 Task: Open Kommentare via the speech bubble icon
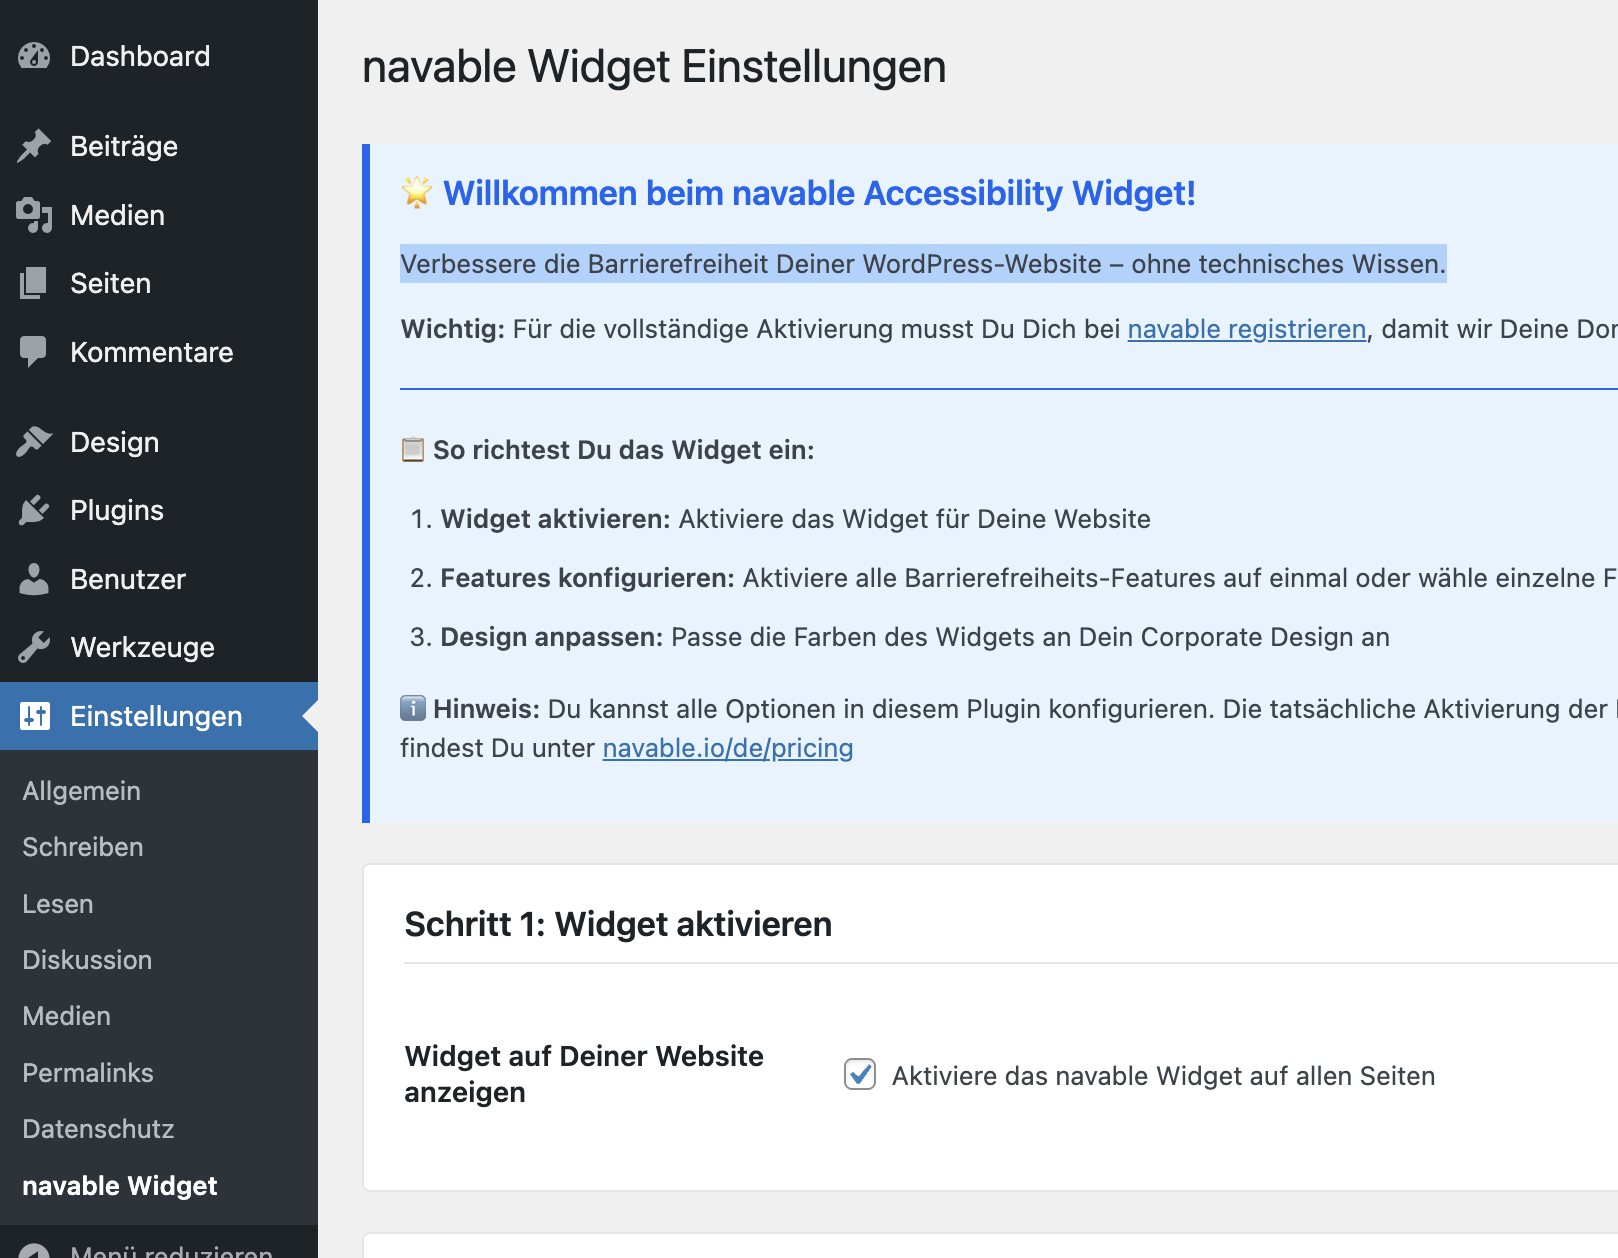(33, 351)
